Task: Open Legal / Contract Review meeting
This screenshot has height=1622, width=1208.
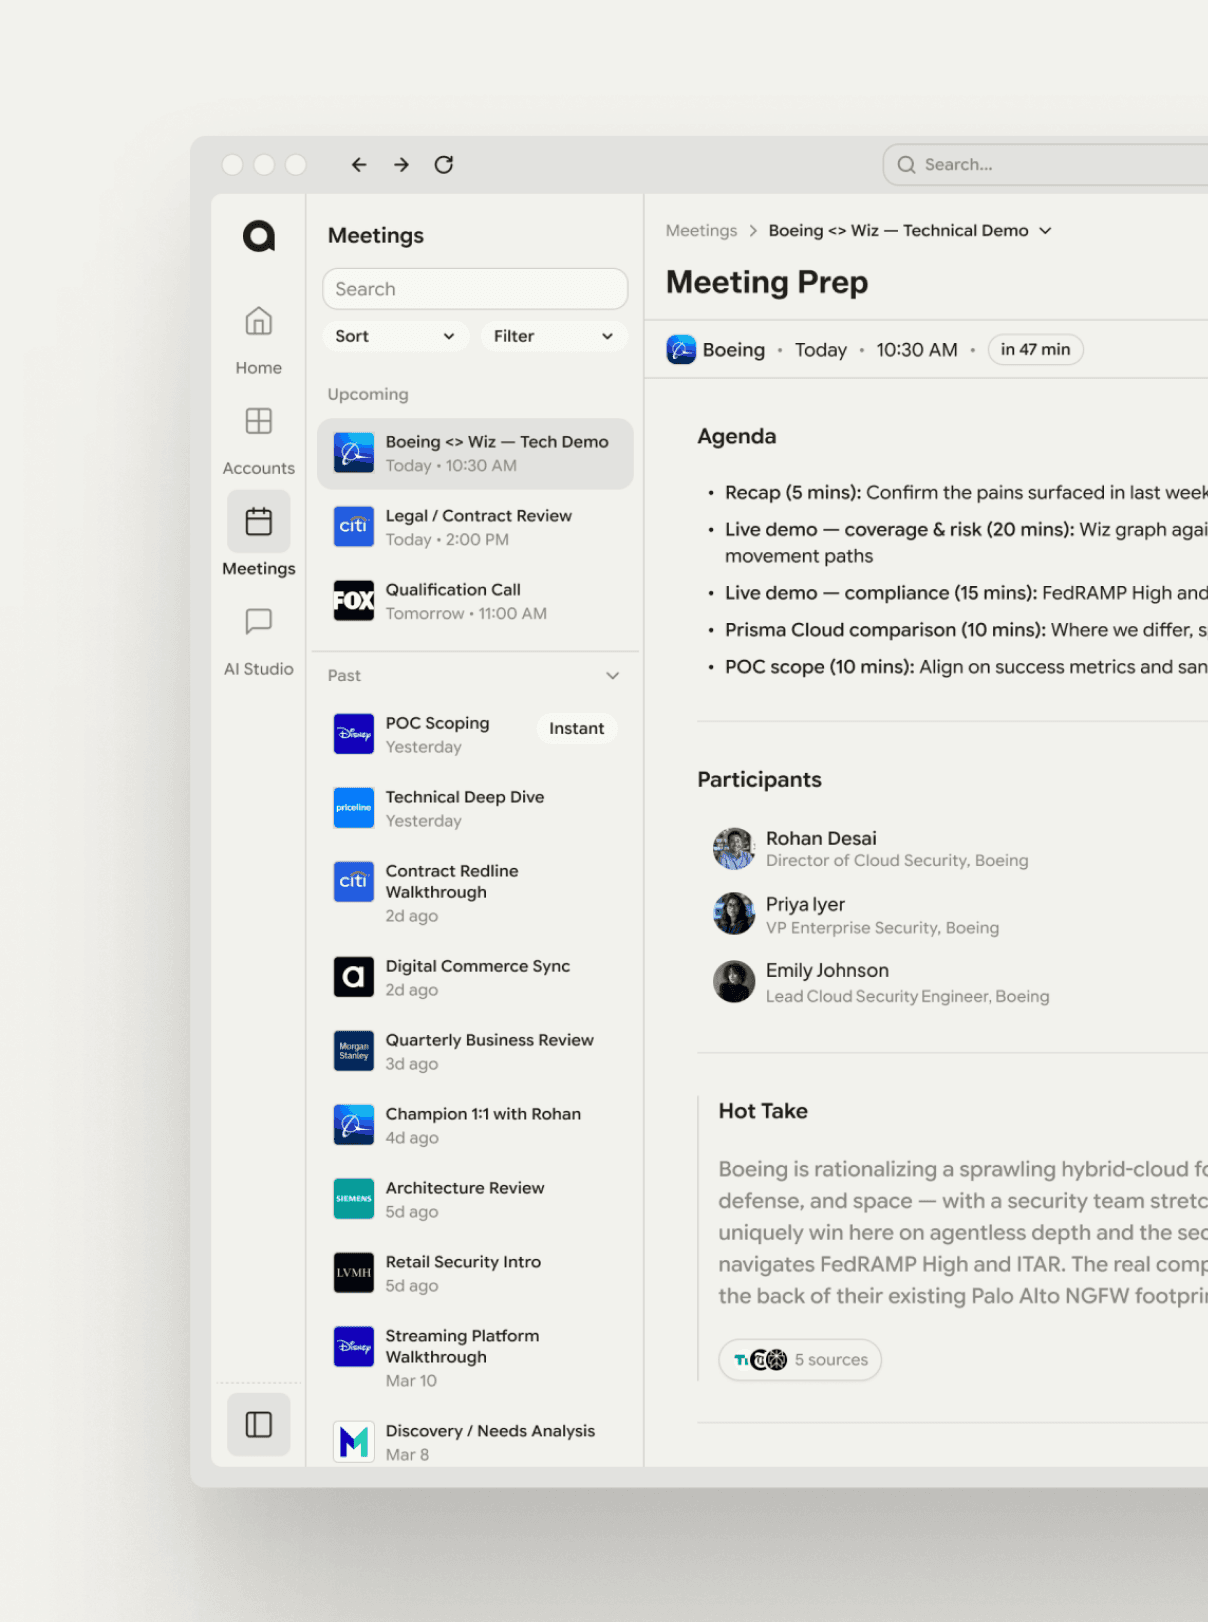Action: click(475, 527)
